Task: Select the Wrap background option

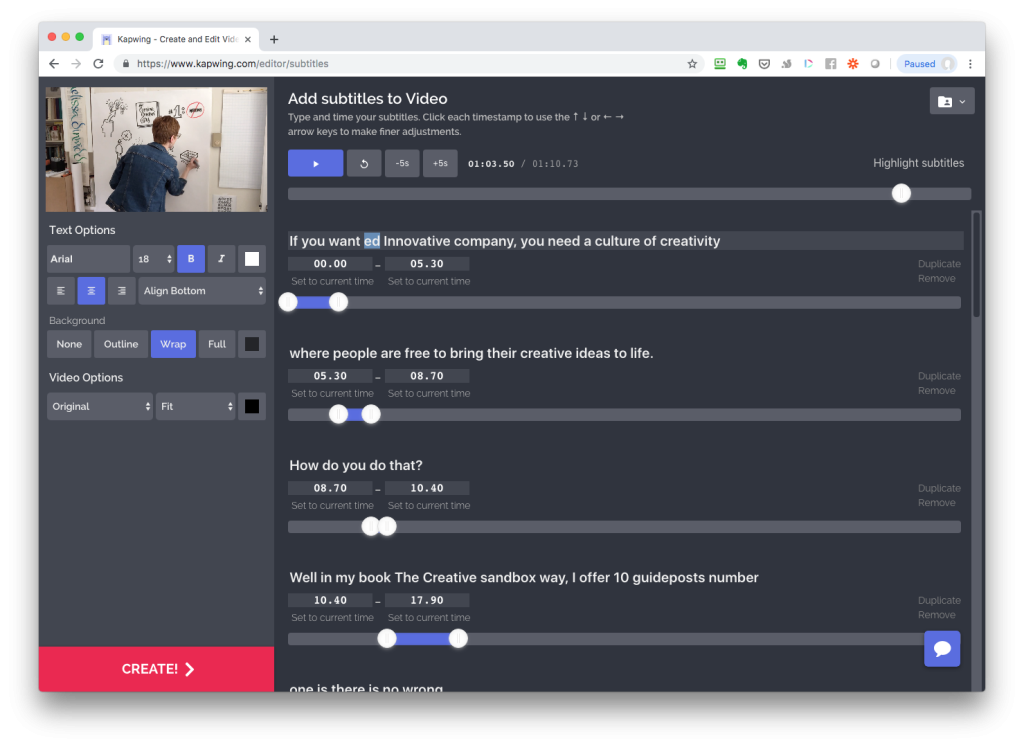Action: 173,344
